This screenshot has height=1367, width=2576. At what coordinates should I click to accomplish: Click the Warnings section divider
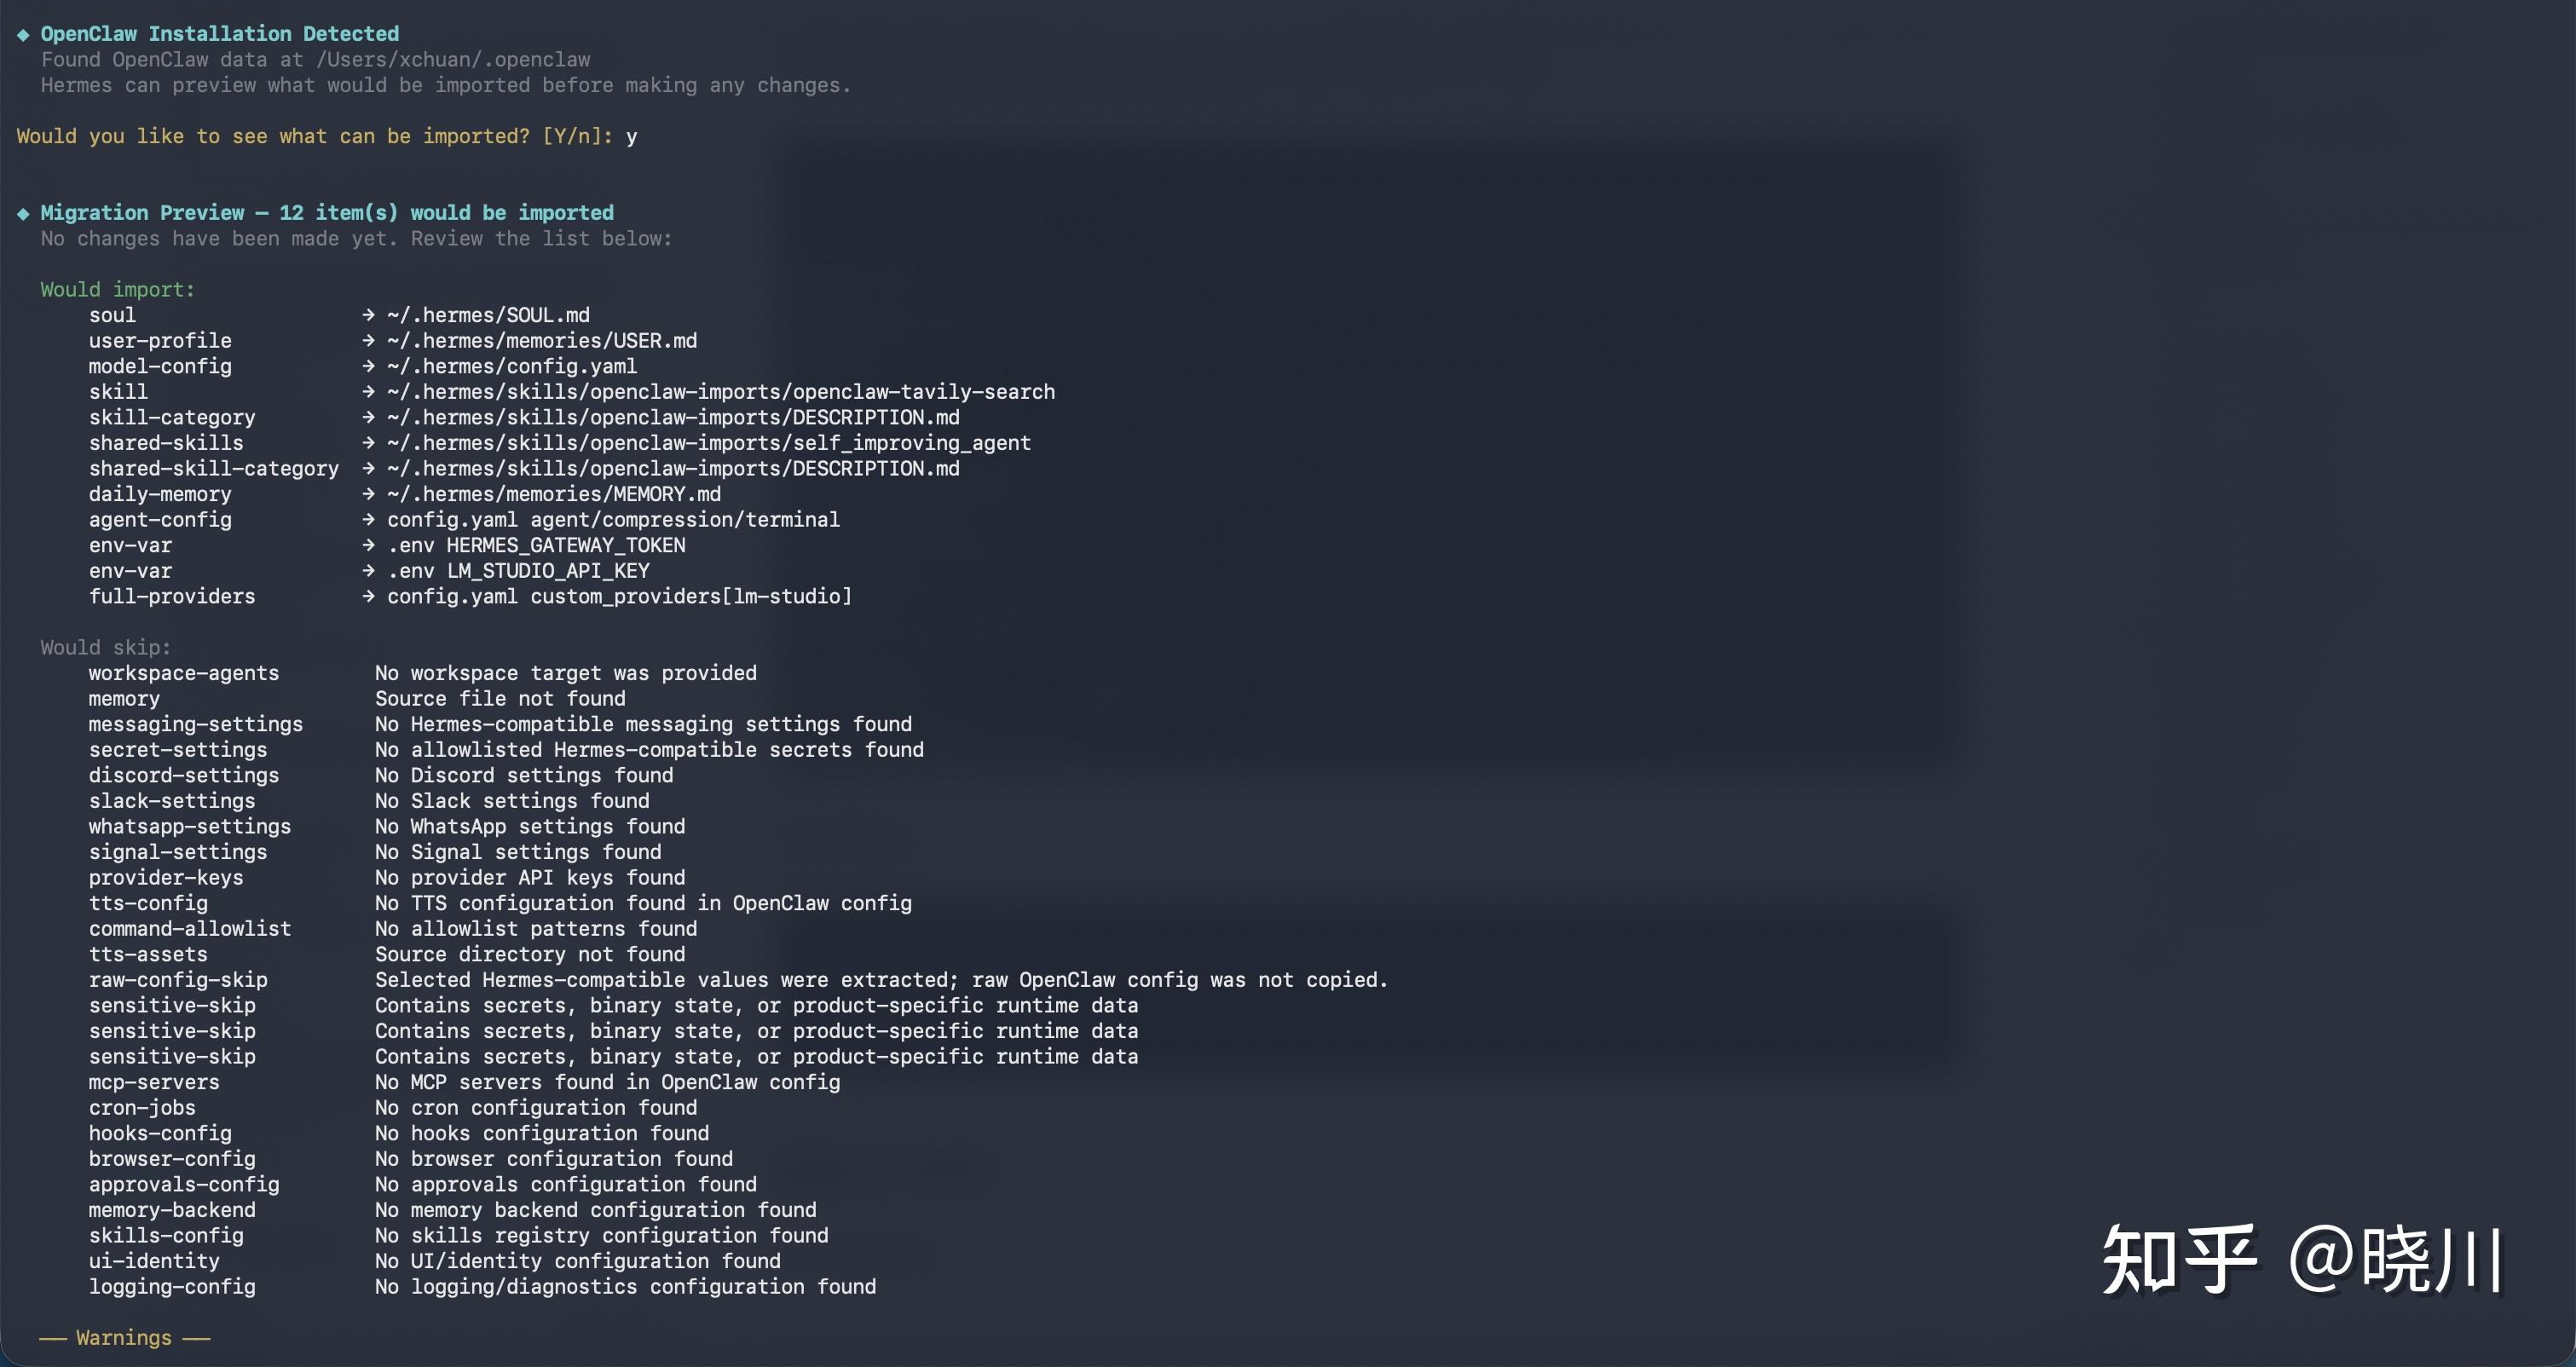click(124, 1338)
